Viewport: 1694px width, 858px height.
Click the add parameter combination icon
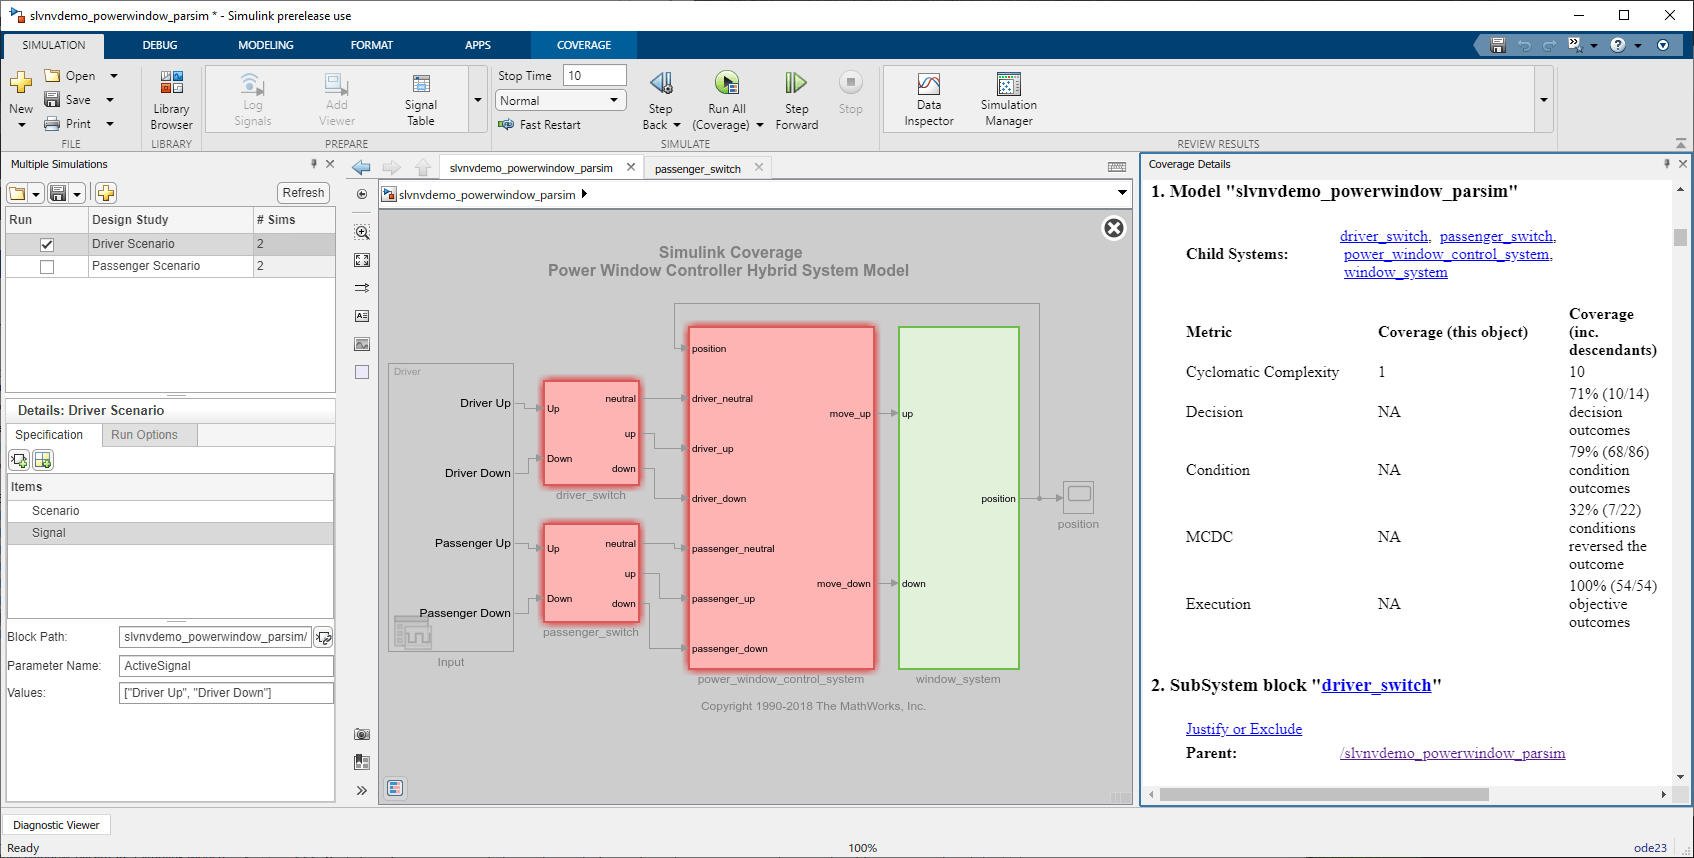click(x=43, y=460)
